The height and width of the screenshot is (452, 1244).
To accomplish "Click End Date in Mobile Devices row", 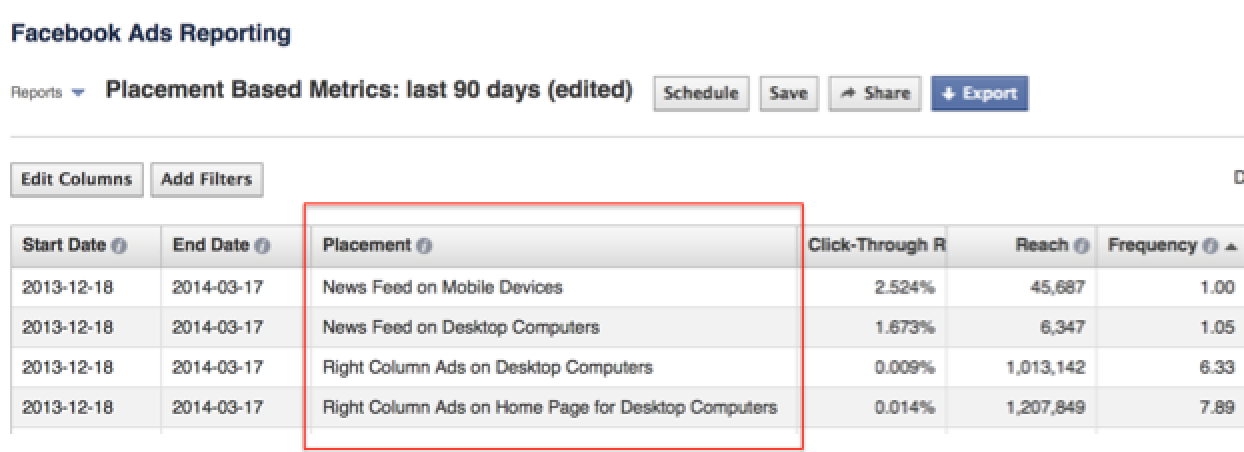I will click(x=218, y=287).
